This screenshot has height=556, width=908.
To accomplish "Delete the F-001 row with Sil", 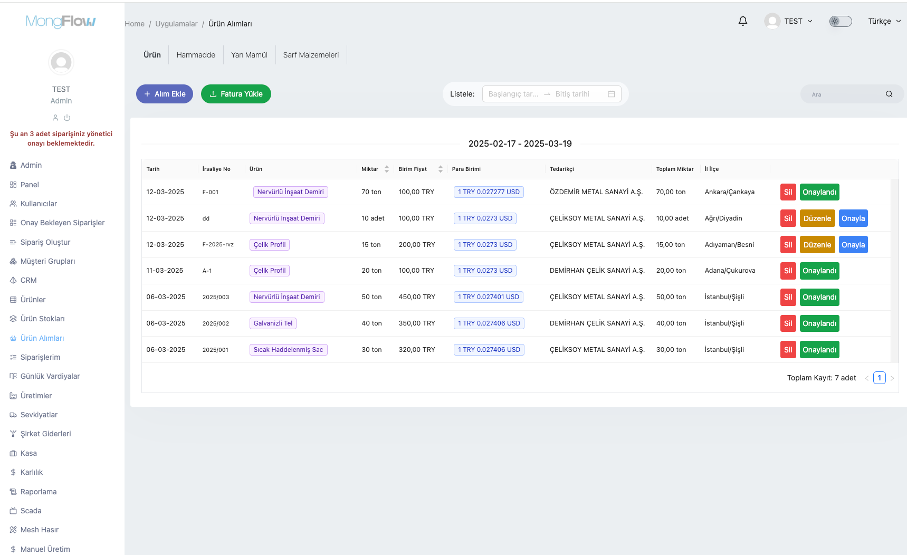I will [x=788, y=192].
